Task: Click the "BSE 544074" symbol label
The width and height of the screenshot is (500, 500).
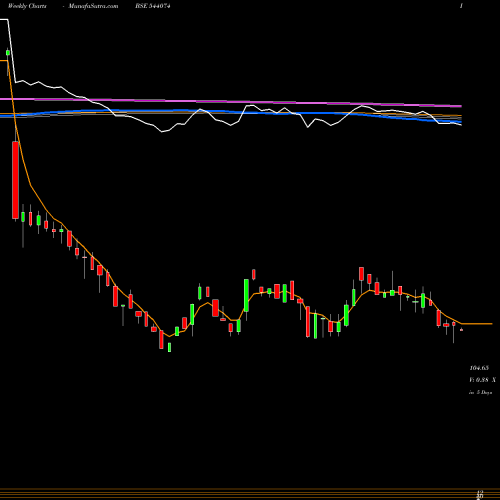Action: pyautogui.click(x=153, y=6)
